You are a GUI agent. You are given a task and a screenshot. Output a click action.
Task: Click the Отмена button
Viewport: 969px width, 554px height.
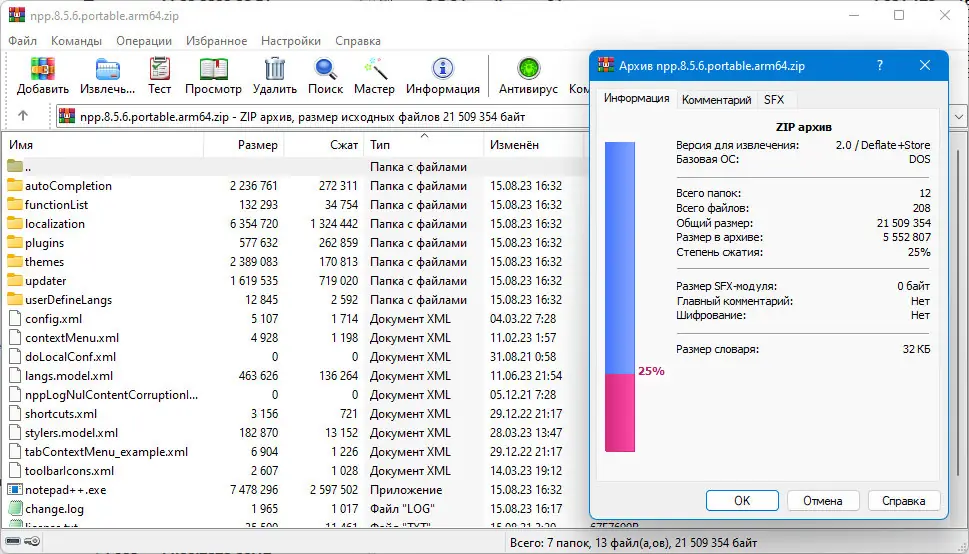pos(823,501)
